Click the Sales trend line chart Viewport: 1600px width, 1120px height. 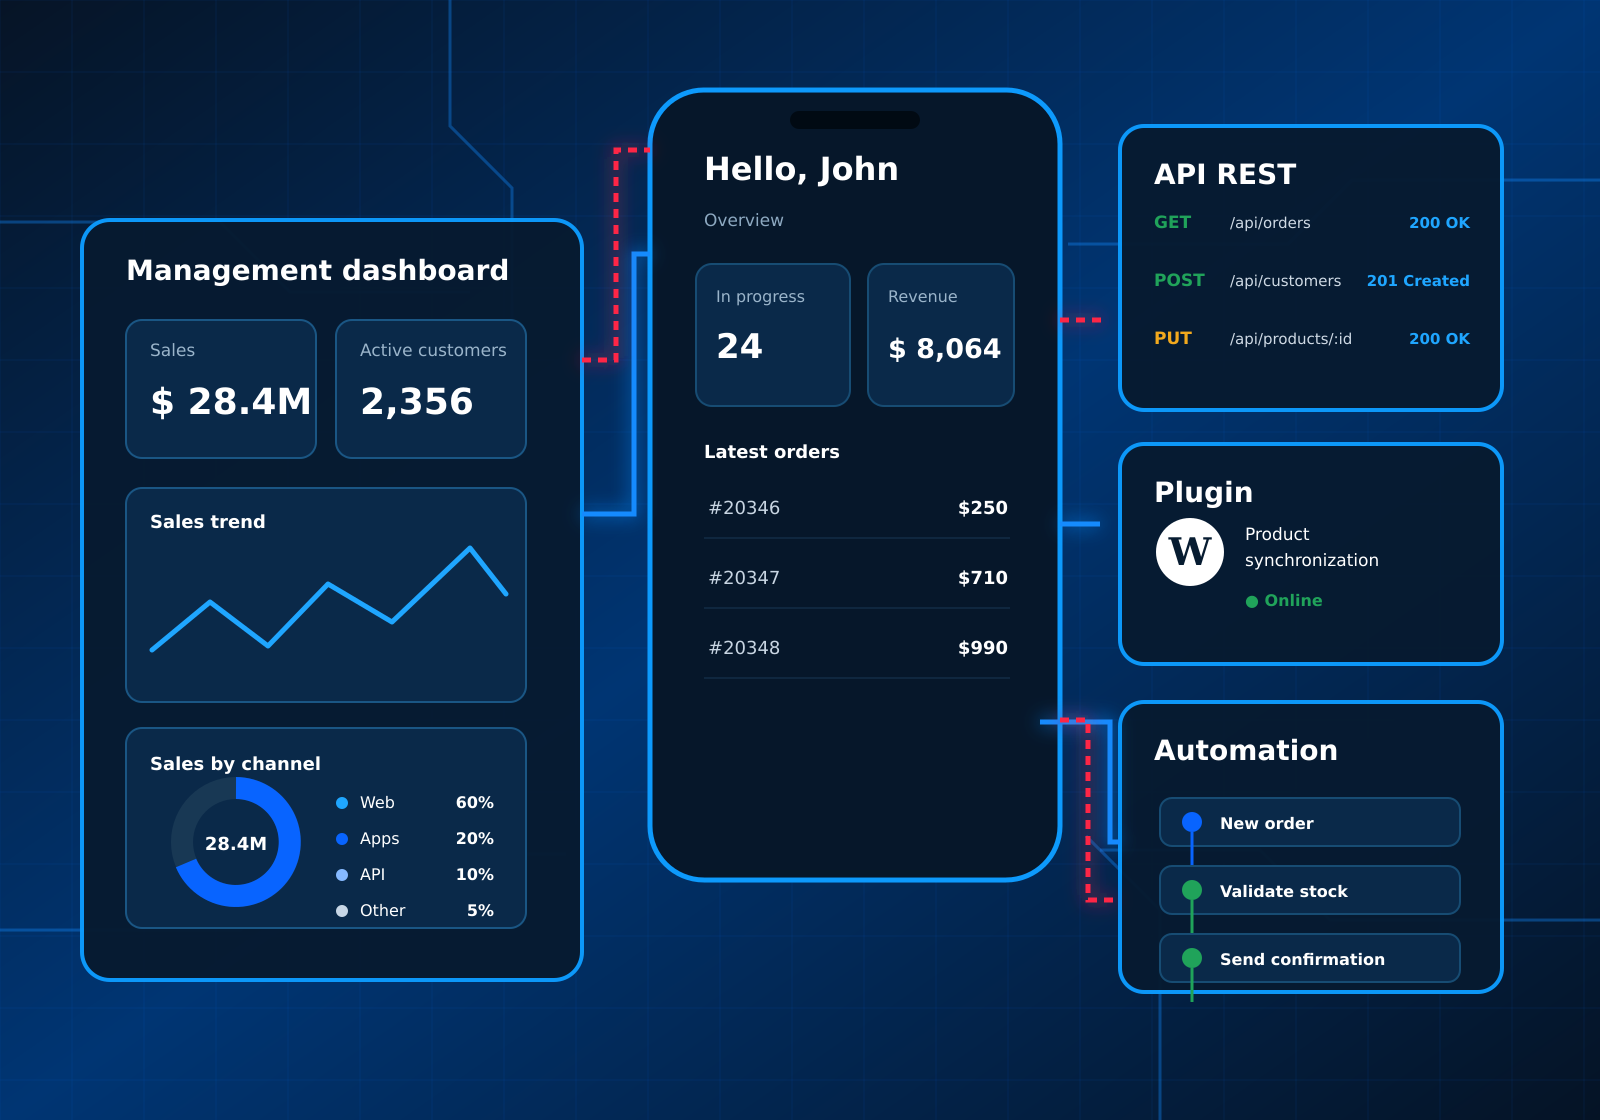click(329, 599)
